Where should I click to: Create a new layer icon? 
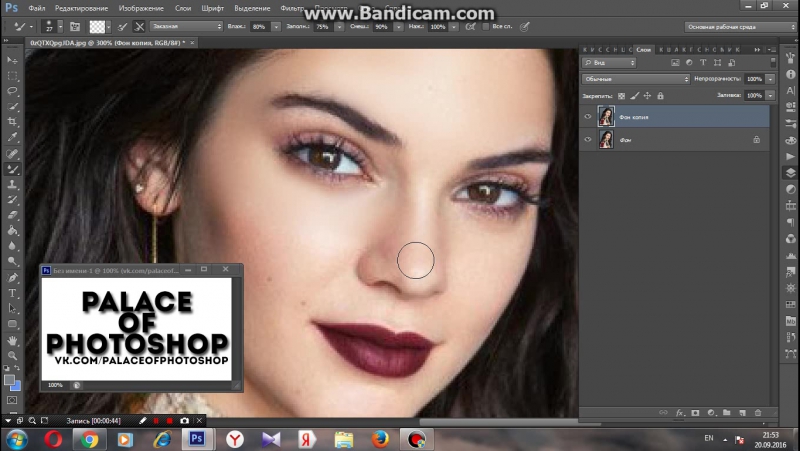point(742,412)
